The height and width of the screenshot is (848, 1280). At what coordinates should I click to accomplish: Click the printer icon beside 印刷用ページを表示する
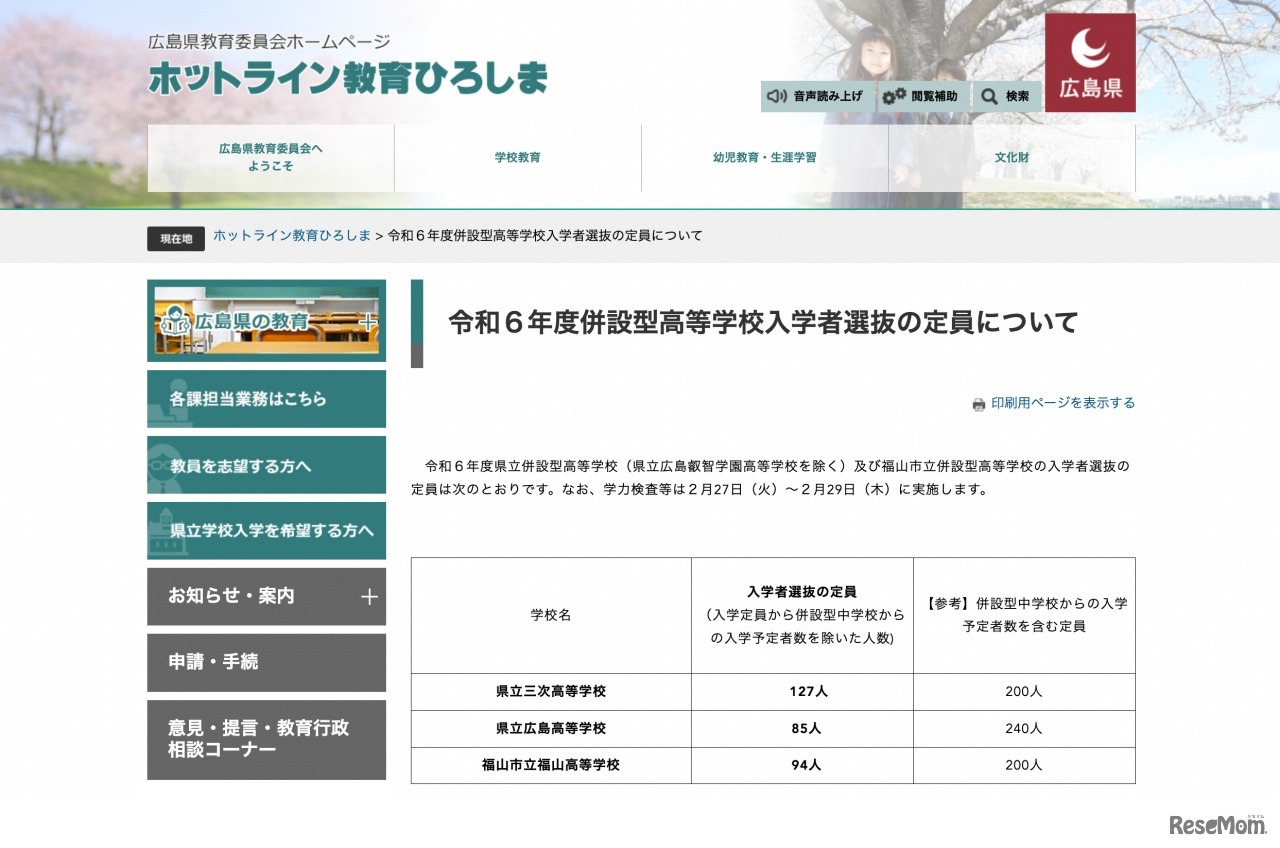pos(977,402)
